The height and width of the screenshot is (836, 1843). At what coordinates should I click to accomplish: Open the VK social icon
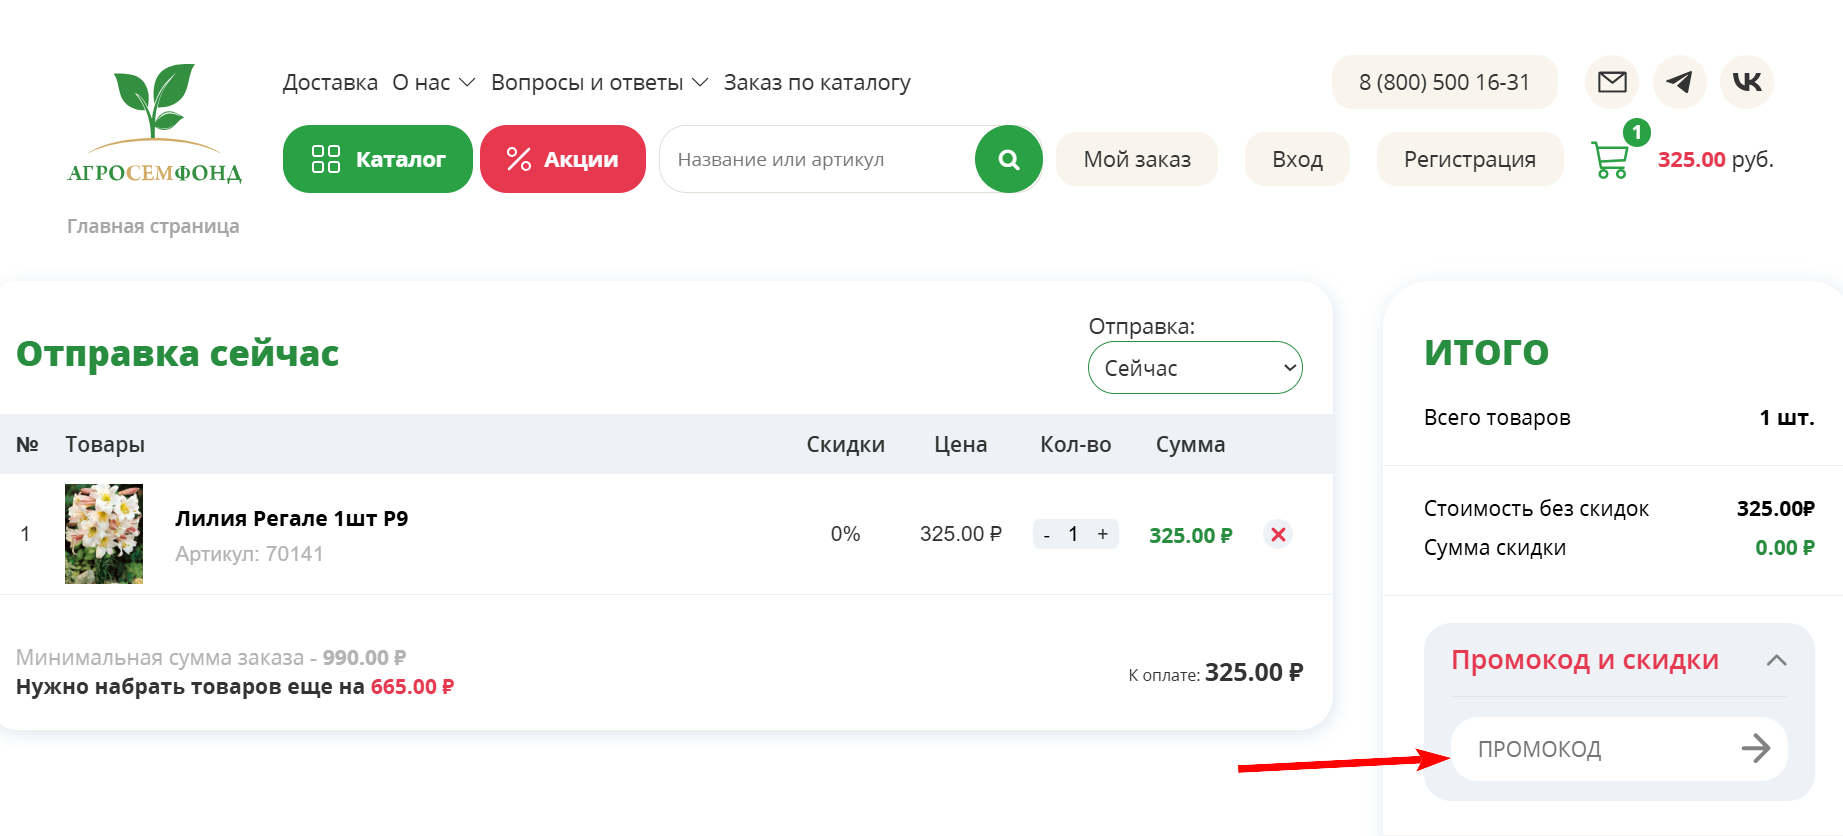point(1746,82)
